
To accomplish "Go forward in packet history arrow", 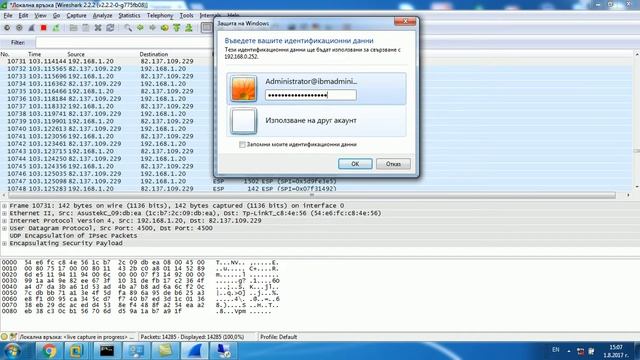I will coord(152,28).
